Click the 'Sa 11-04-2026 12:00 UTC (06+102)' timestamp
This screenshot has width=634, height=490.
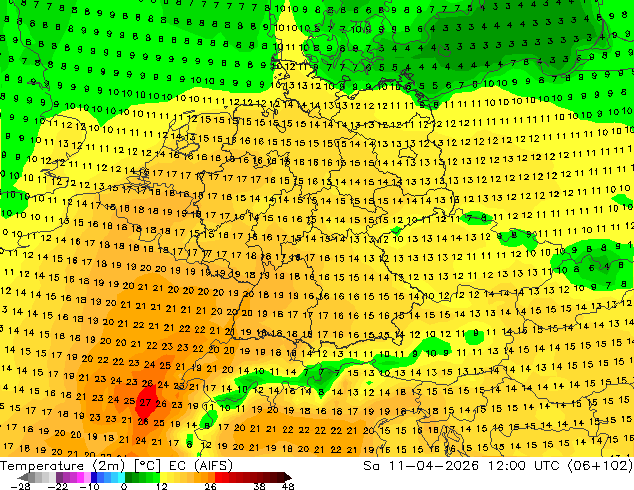point(498,466)
